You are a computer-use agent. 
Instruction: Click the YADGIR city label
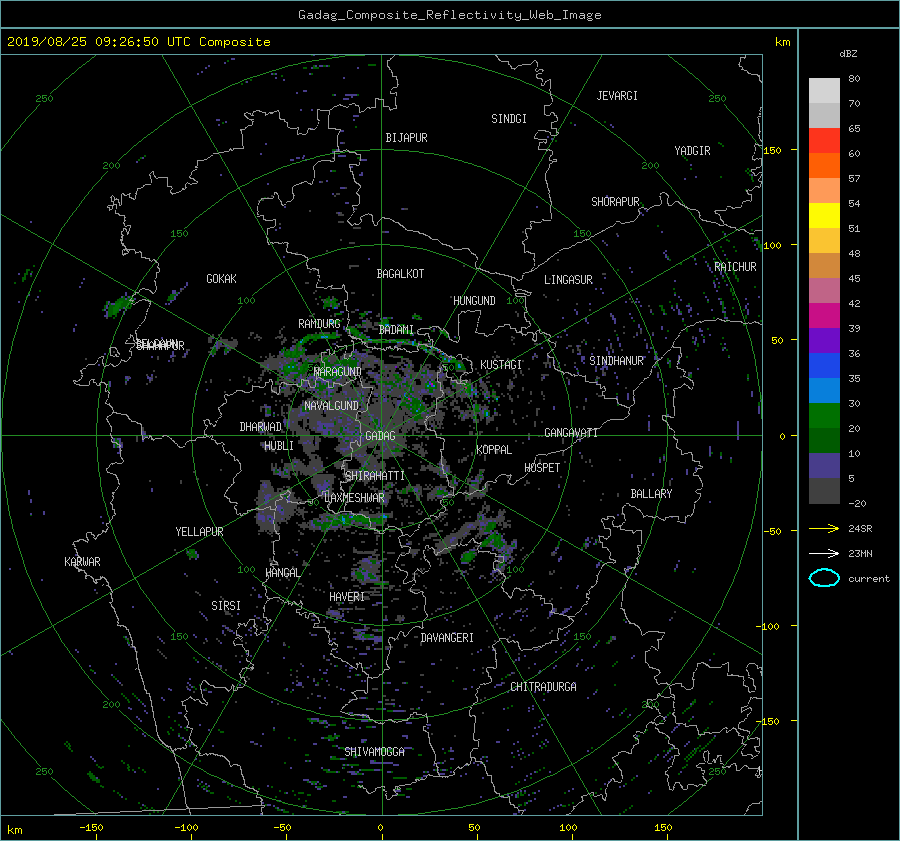tap(692, 151)
